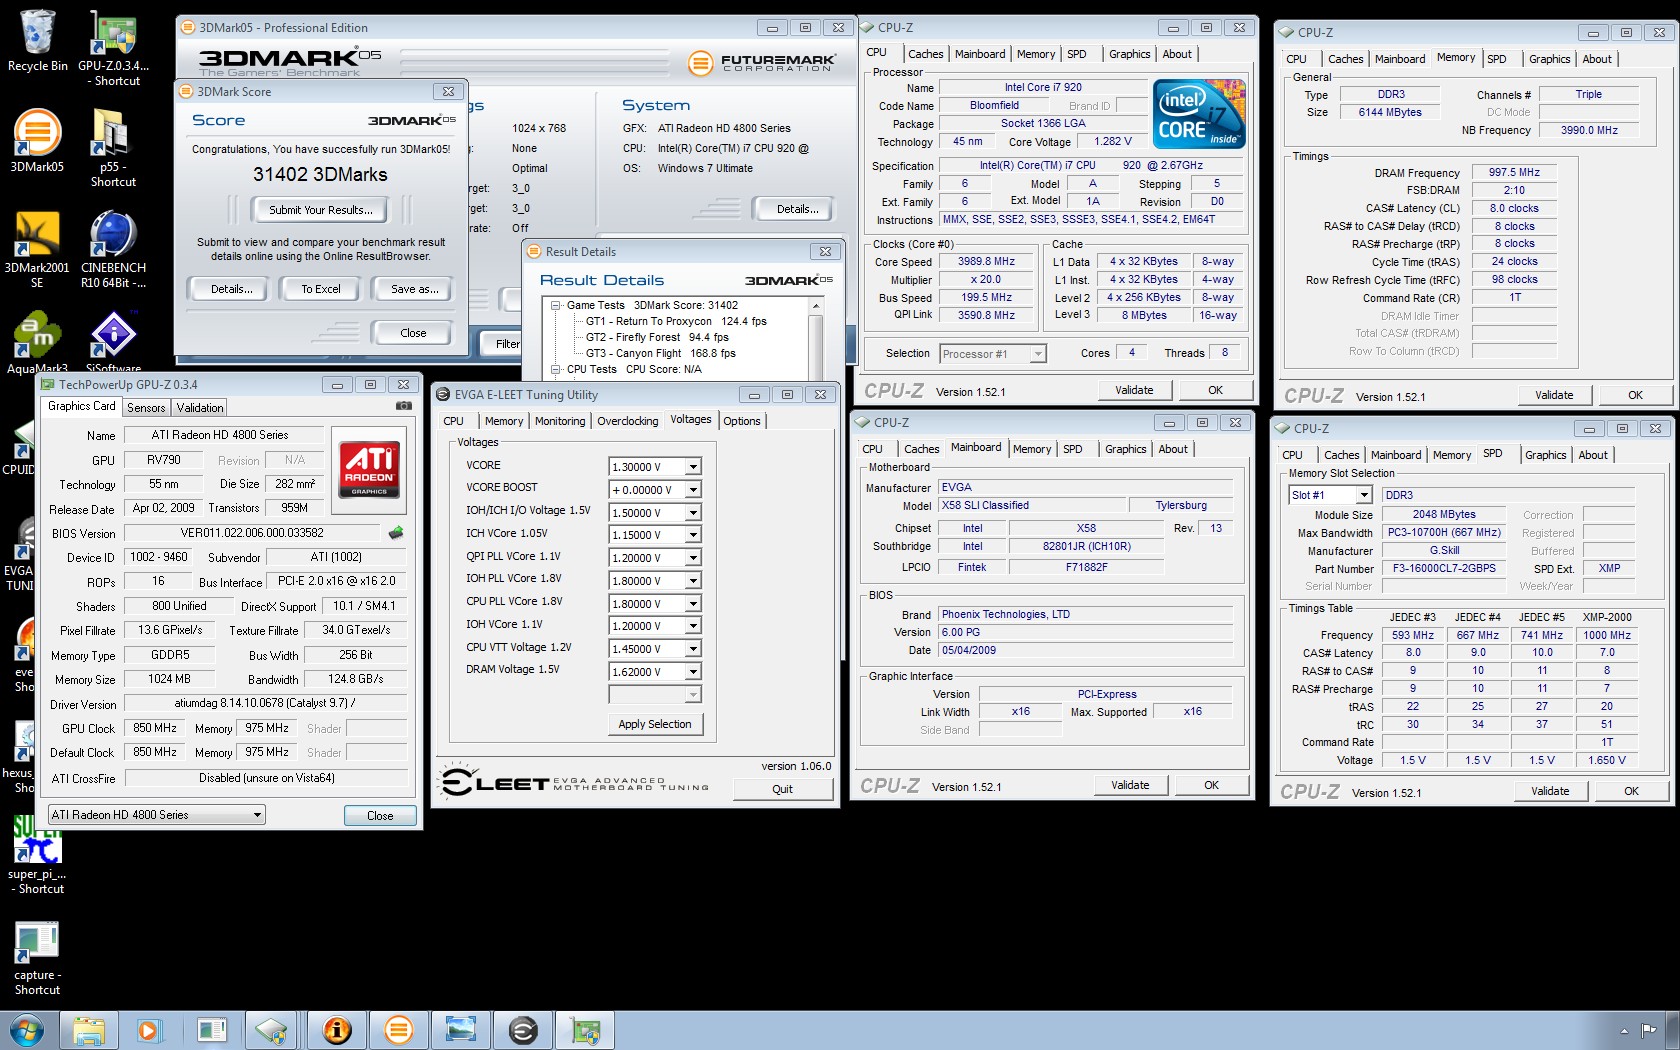Open the VCORE BOOST dropdown
Screen dimensions: 1680x1050
[693, 490]
